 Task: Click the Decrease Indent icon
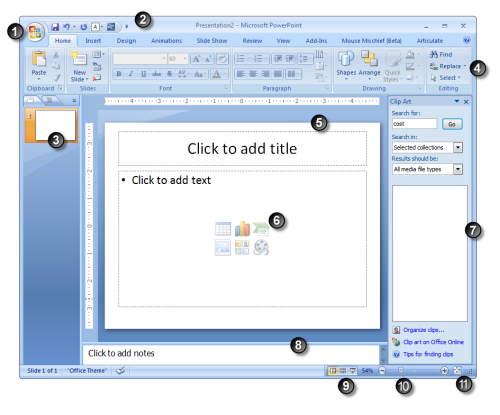278,59
